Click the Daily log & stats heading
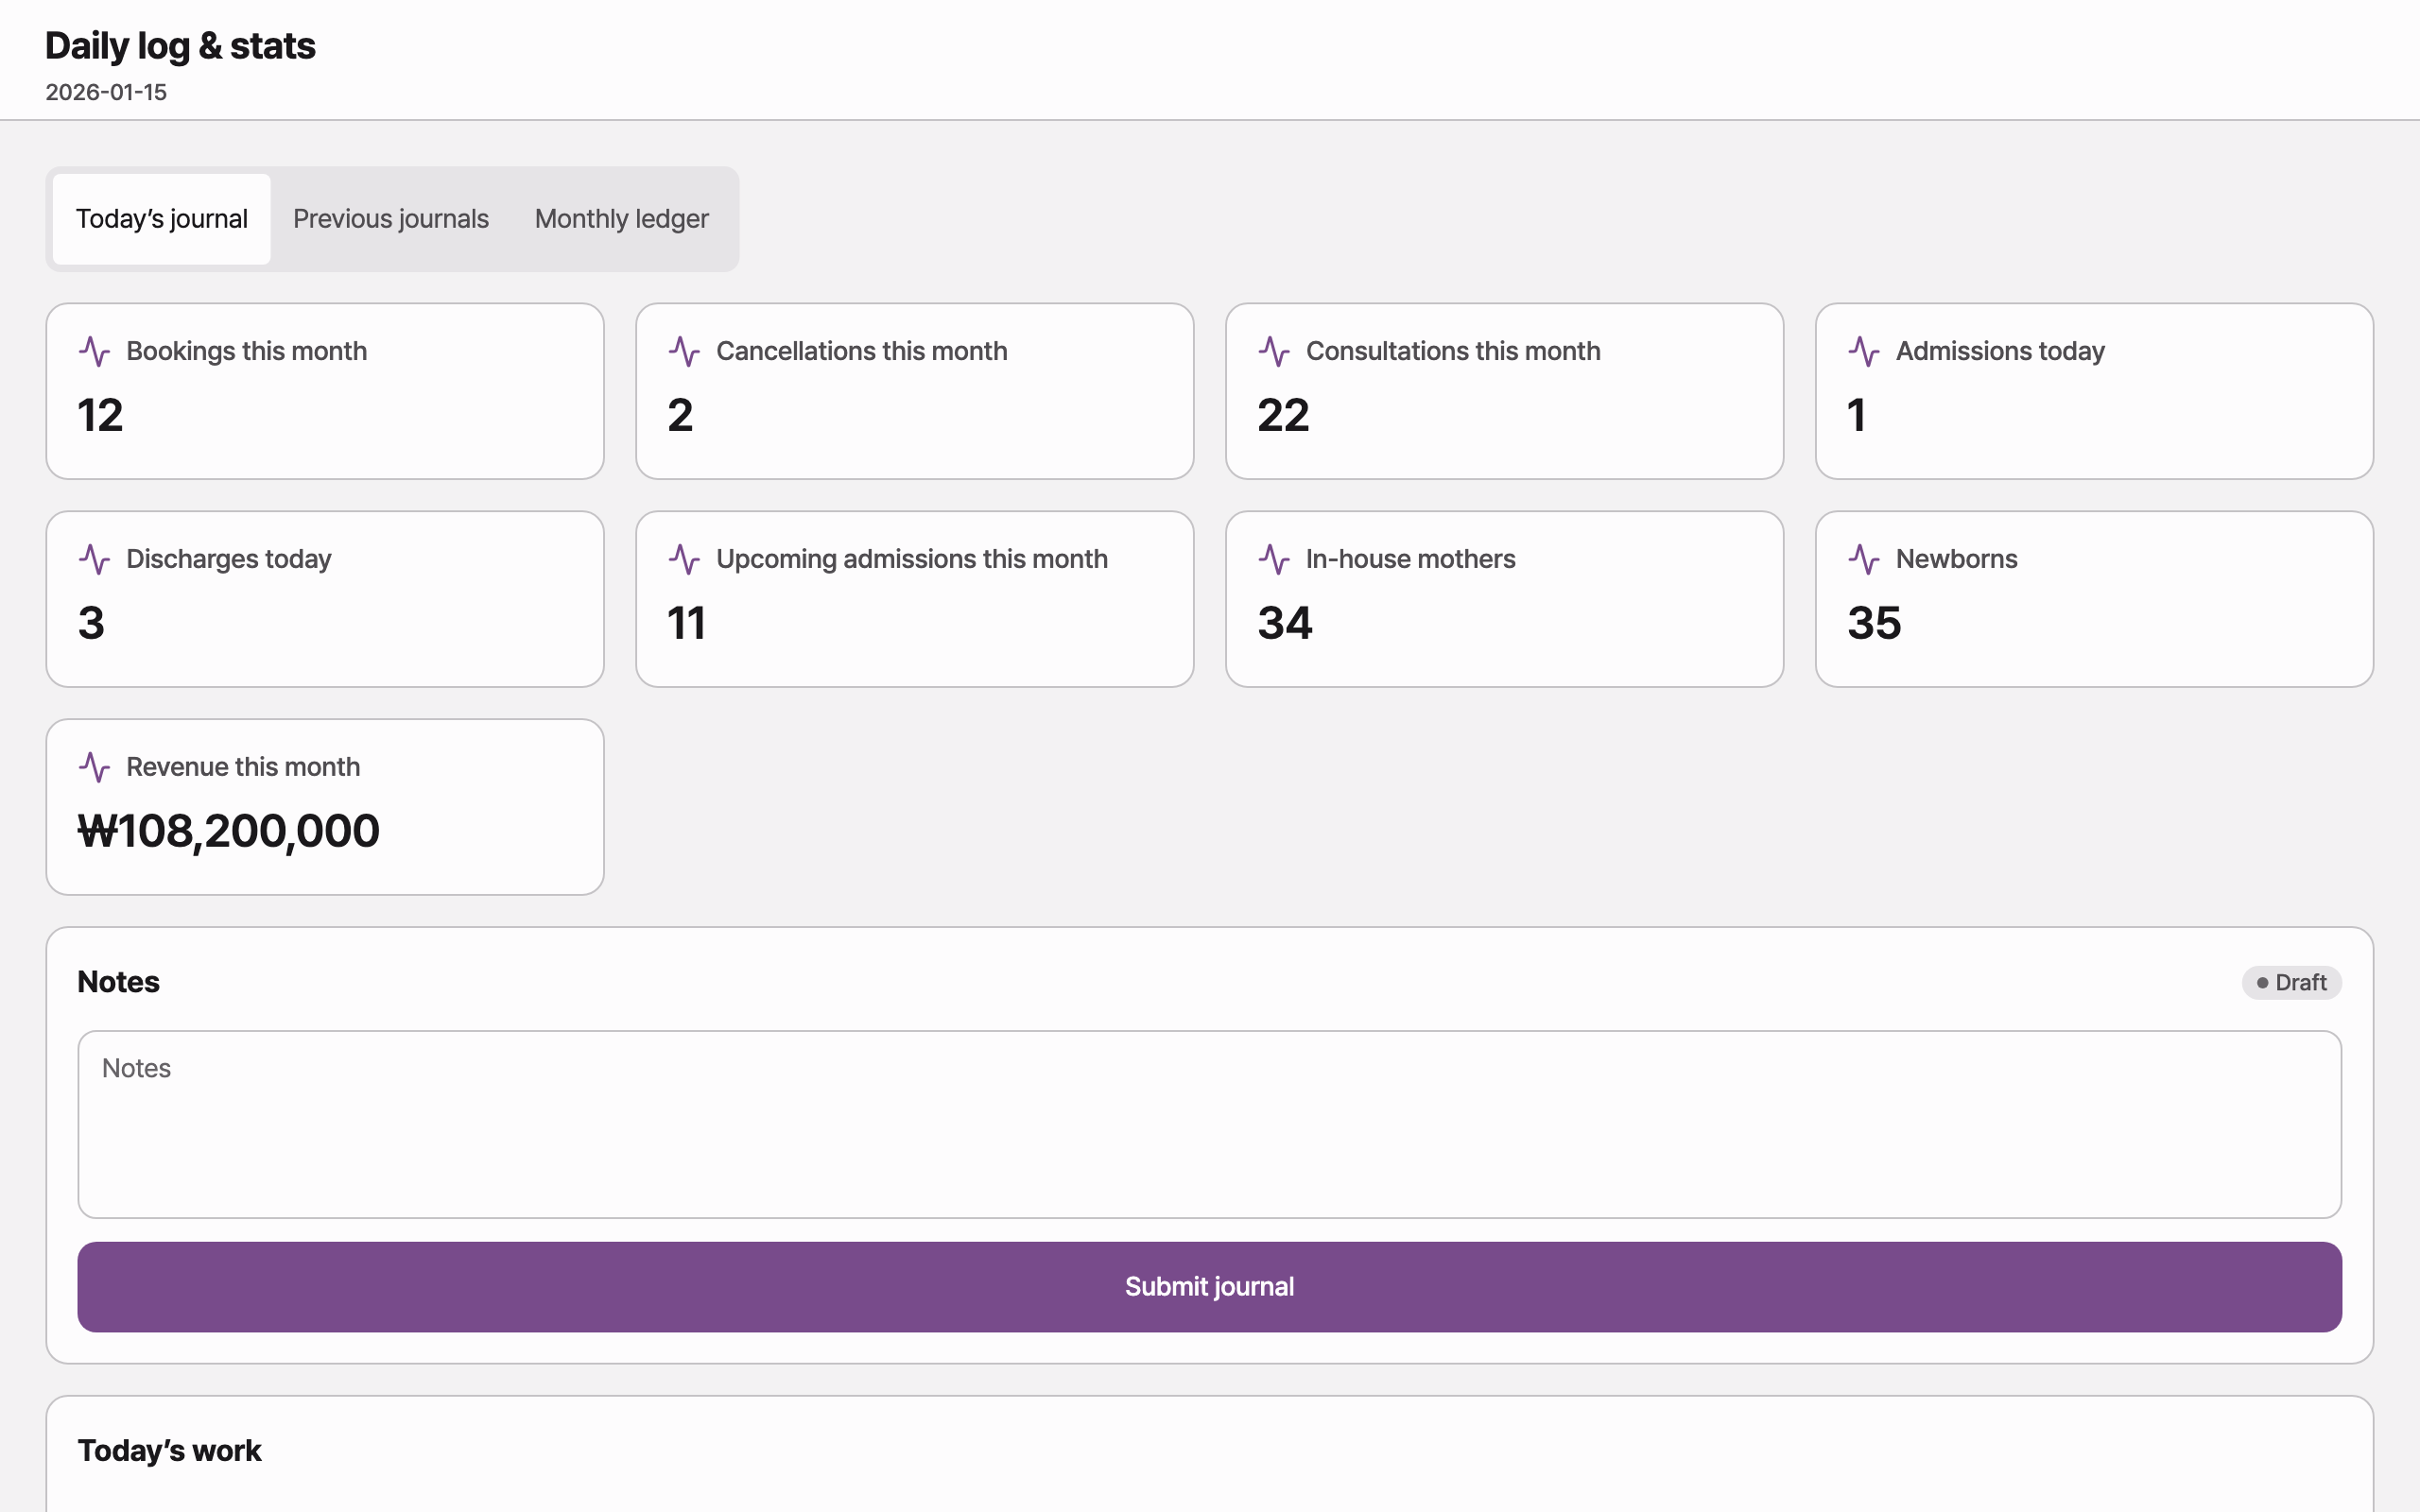Screen dimensions: 2420x1512 [180, 46]
